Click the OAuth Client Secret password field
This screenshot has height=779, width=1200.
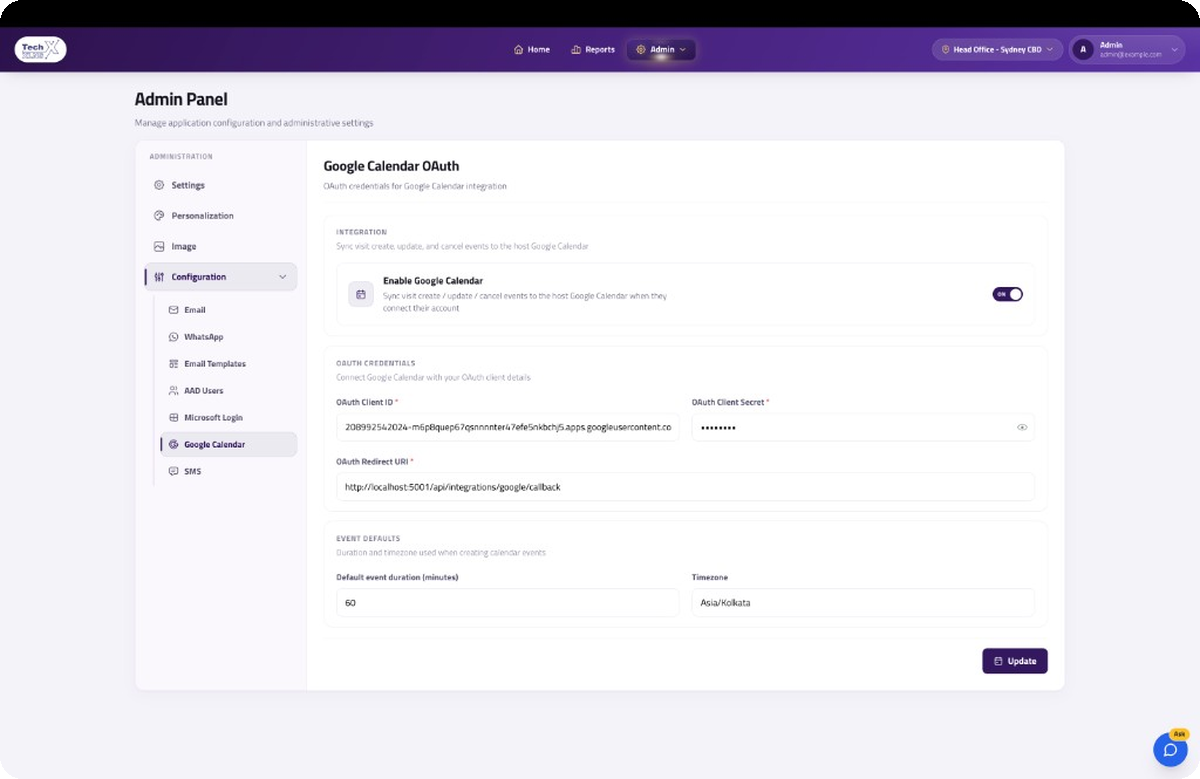(x=863, y=428)
